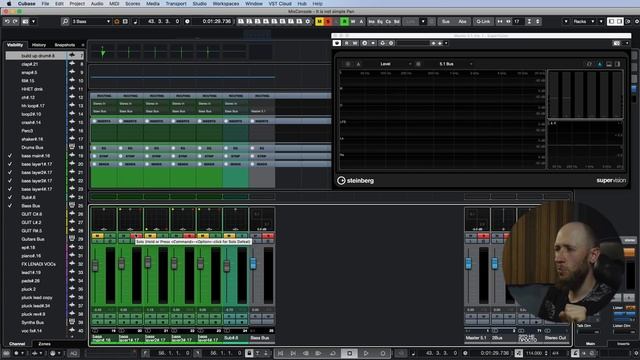Screen dimensions: 640x360
Task: Open the Cubase application menu
Action: coord(27,4)
